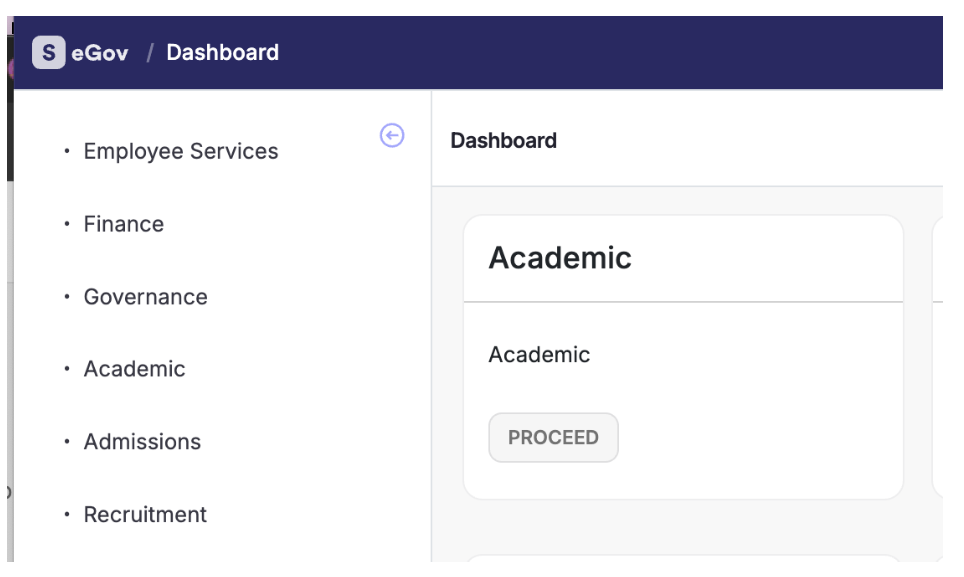Navigate to Recruitment in the sidebar

point(145,515)
